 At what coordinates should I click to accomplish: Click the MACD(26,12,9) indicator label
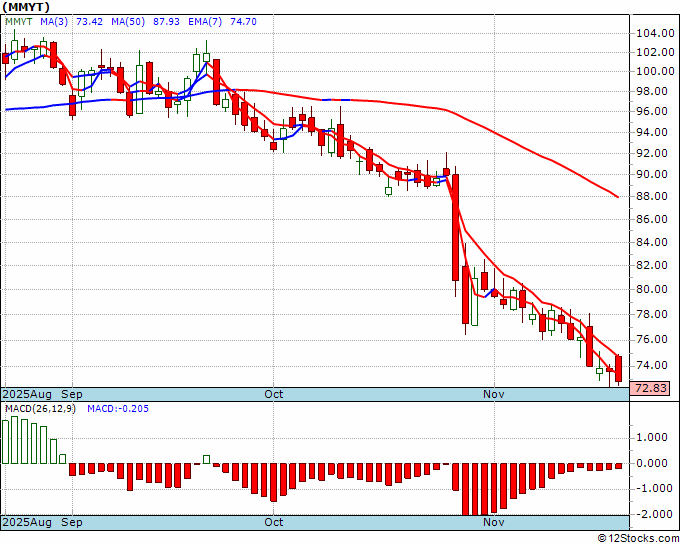40,409
